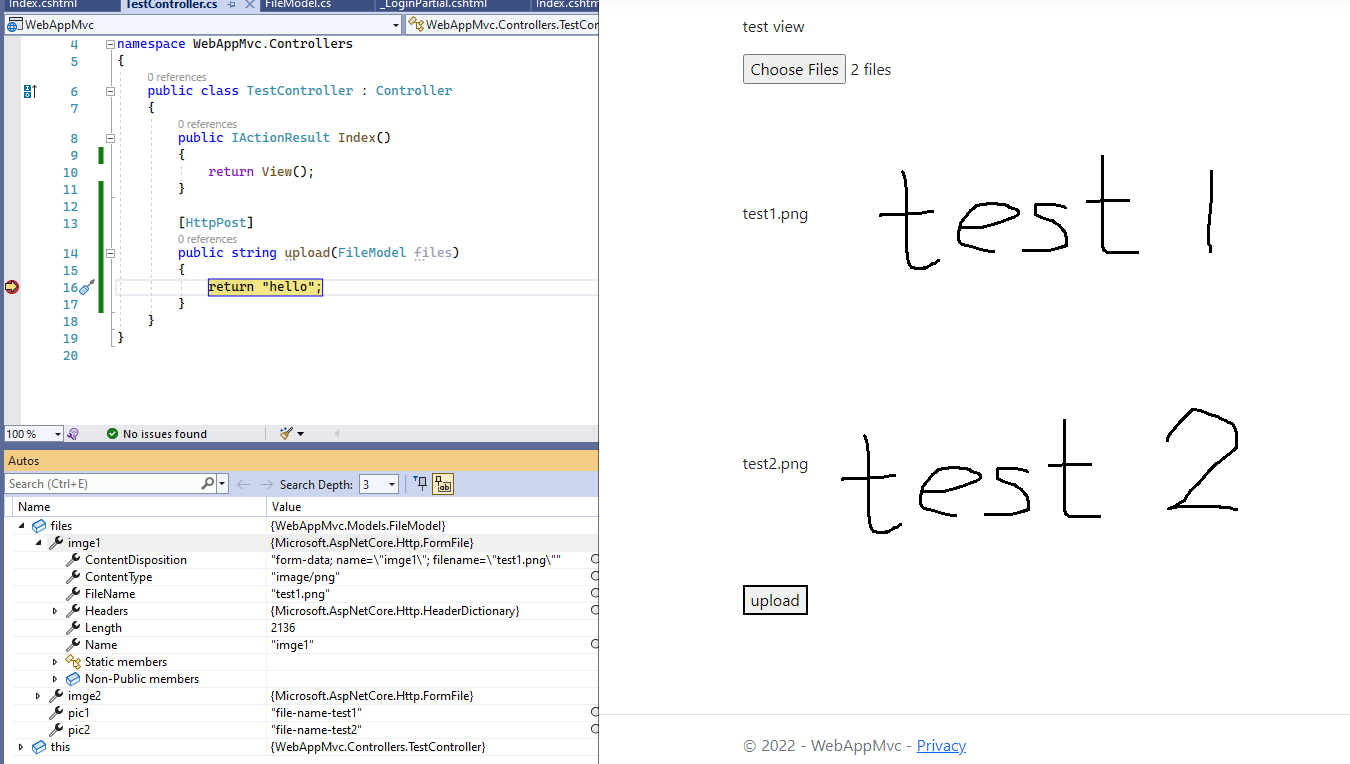
Task: Open the zoom level 100 % dropdown
Action: pos(57,434)
